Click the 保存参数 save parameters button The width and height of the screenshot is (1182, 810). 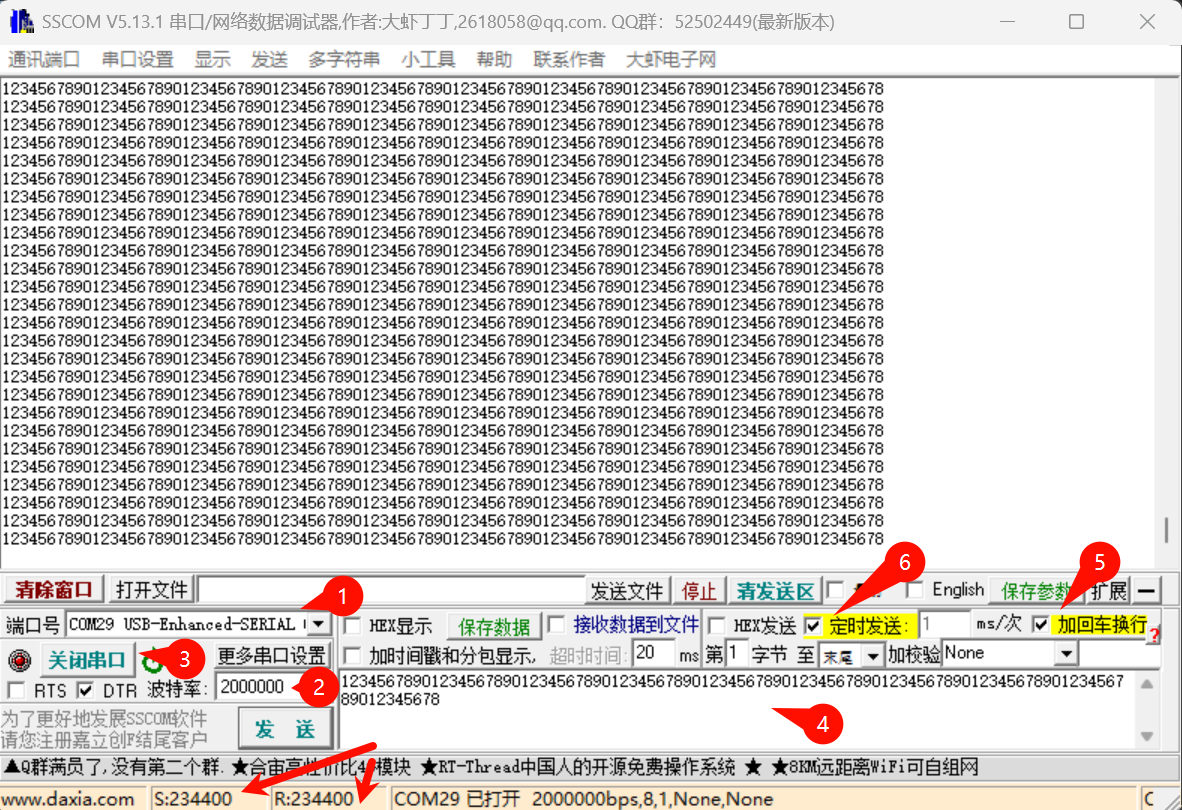[1036, 591]
